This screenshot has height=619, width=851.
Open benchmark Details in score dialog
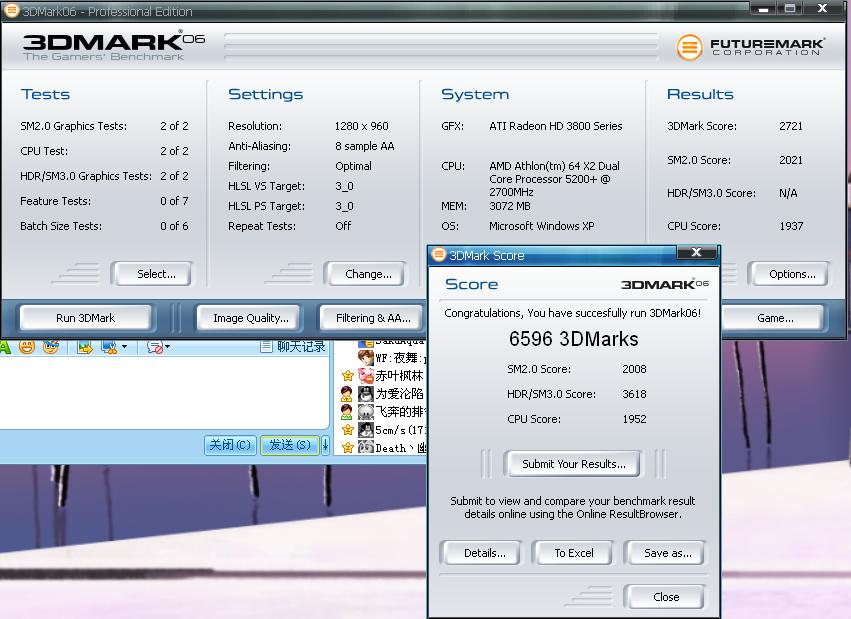484,553
